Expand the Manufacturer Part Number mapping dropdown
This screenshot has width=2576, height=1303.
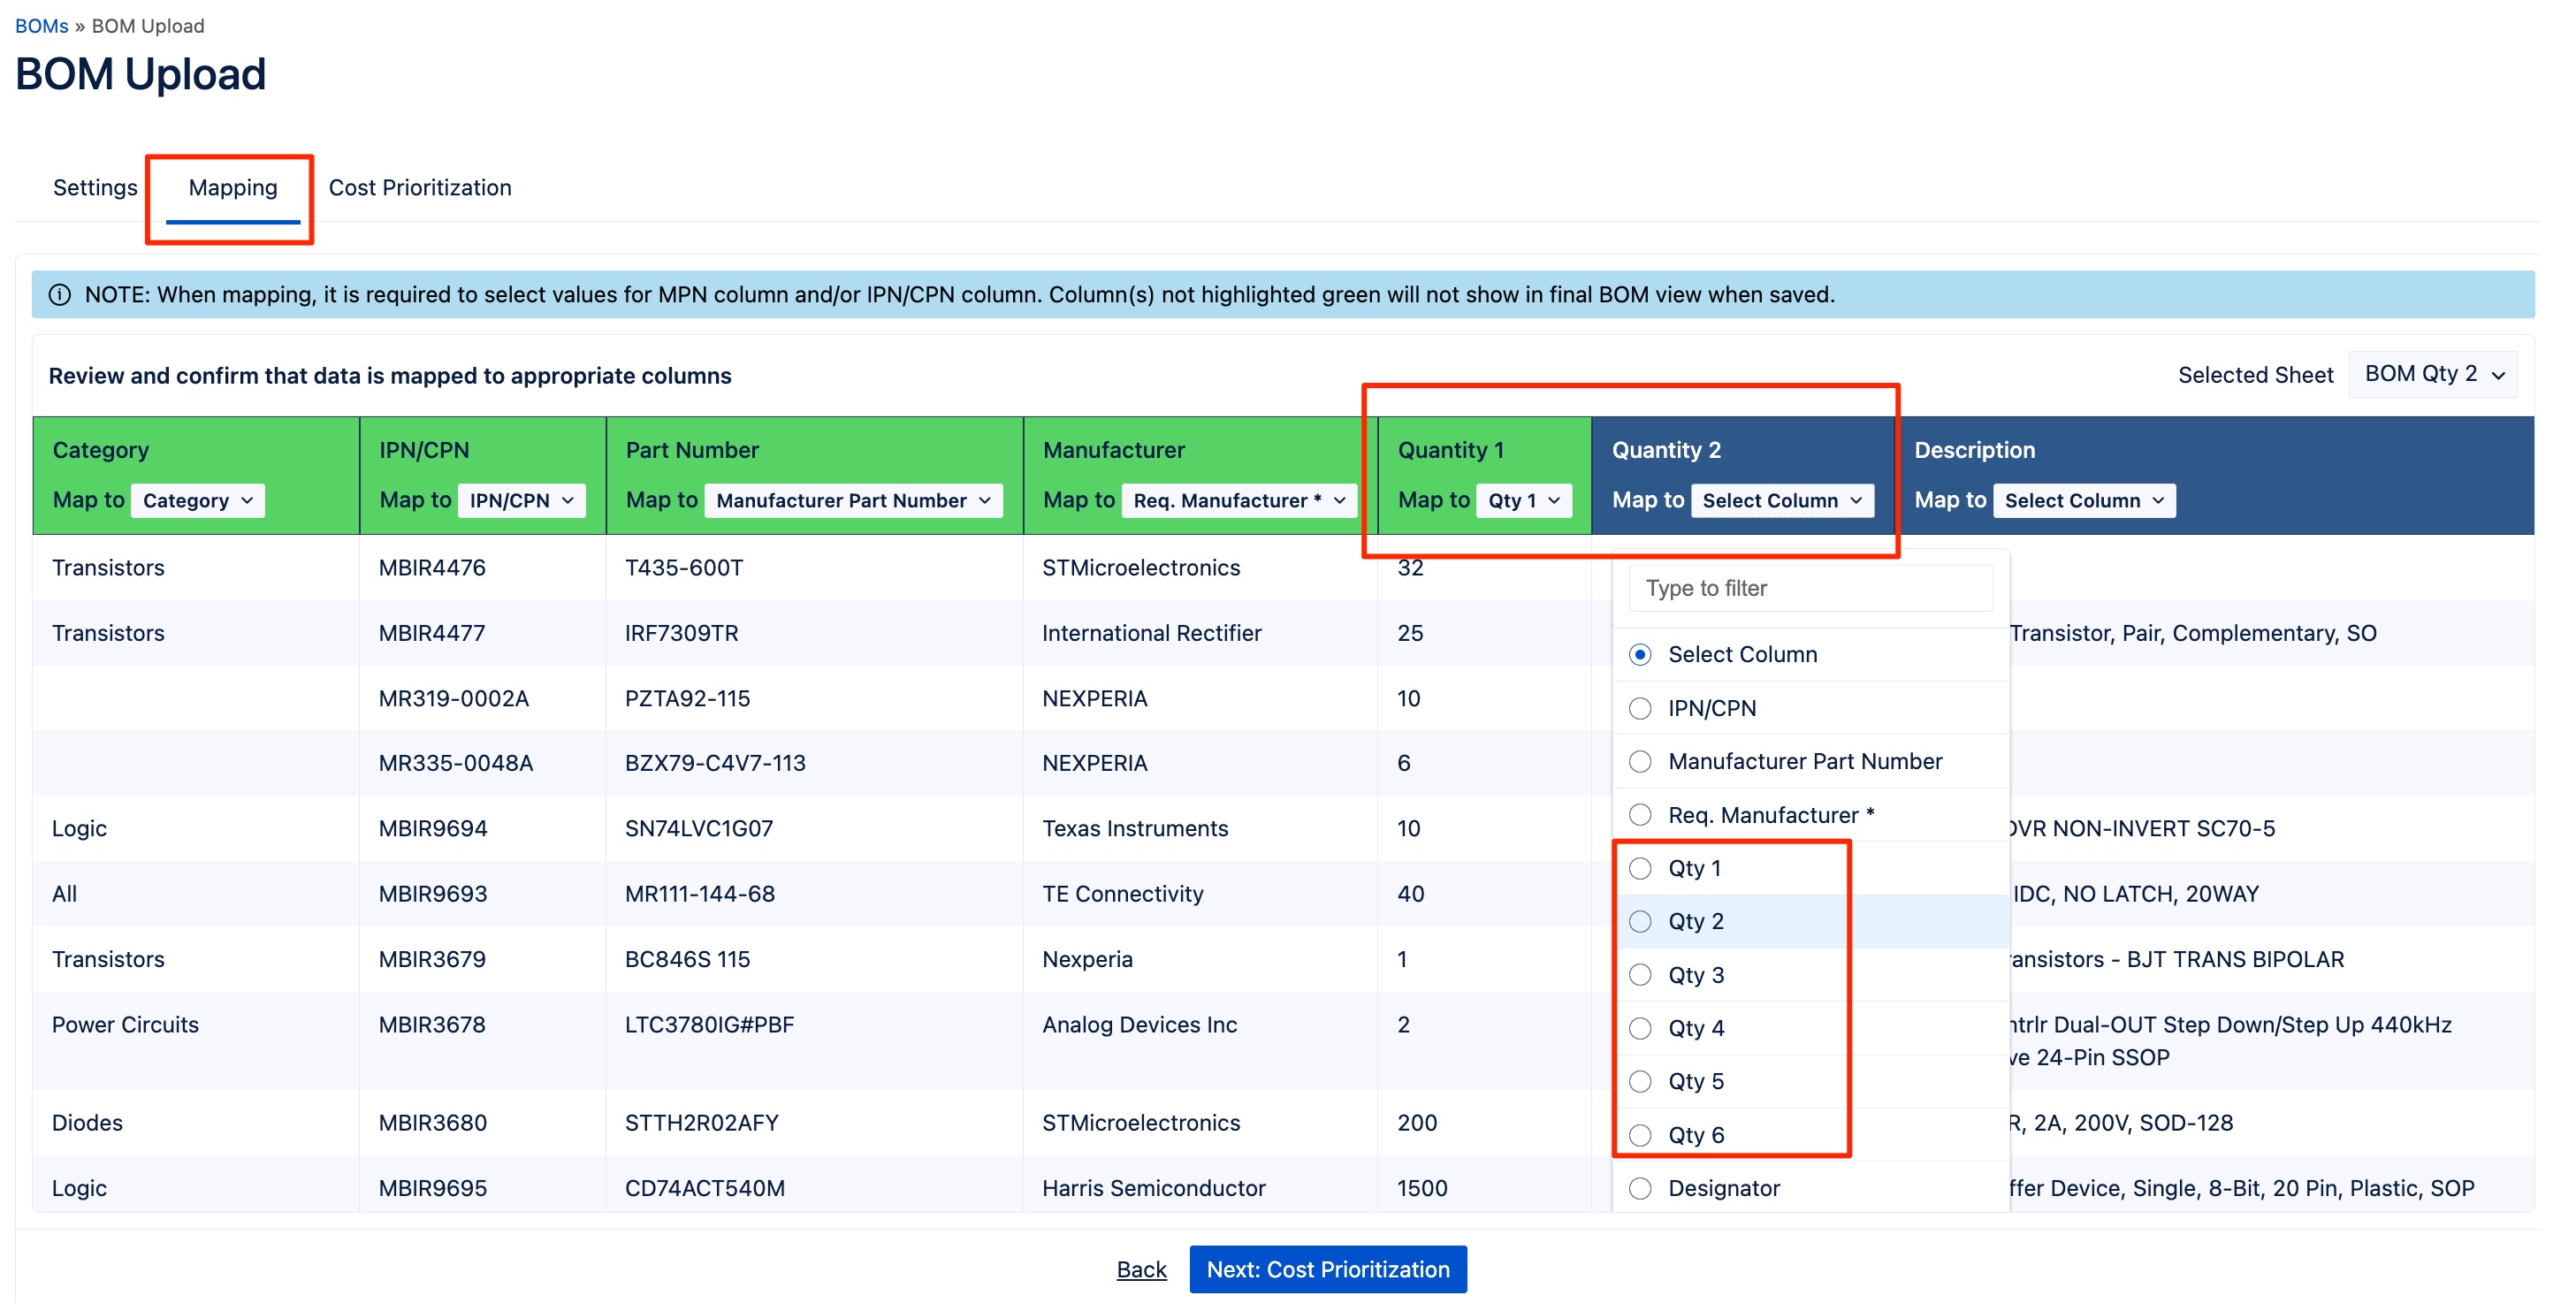coord(853,500)
